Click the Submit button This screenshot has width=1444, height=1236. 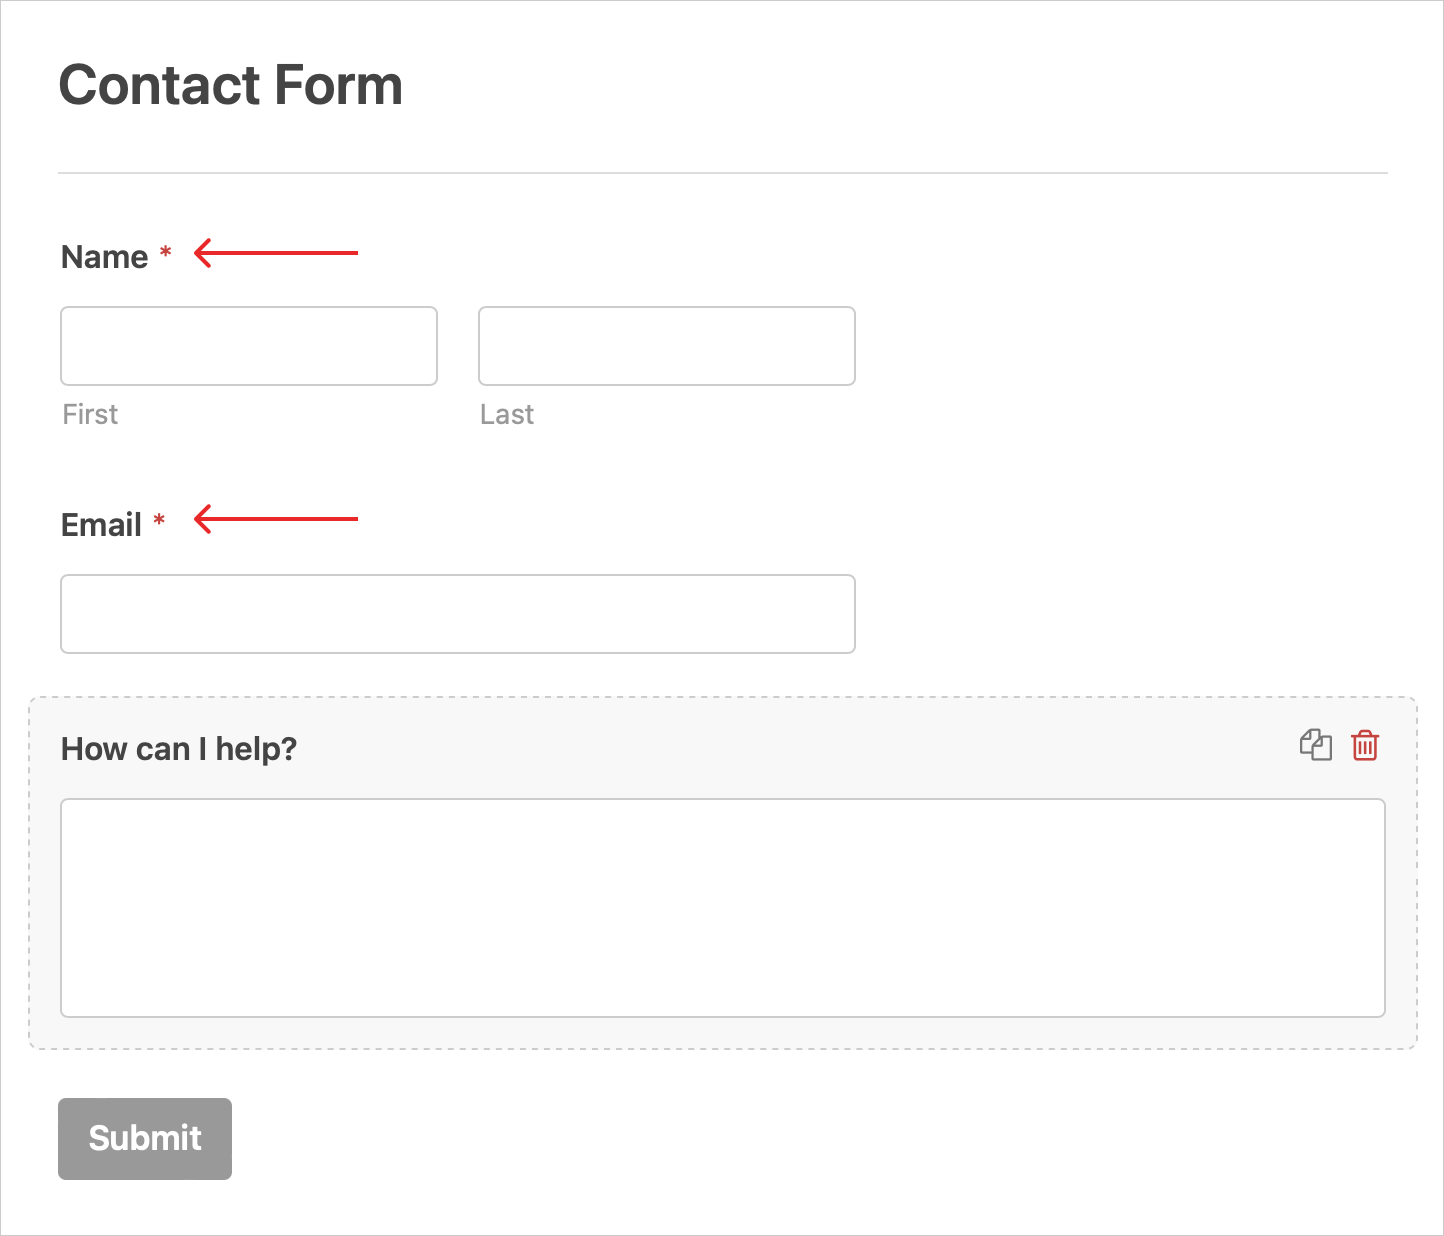(x=145, y=1139)
